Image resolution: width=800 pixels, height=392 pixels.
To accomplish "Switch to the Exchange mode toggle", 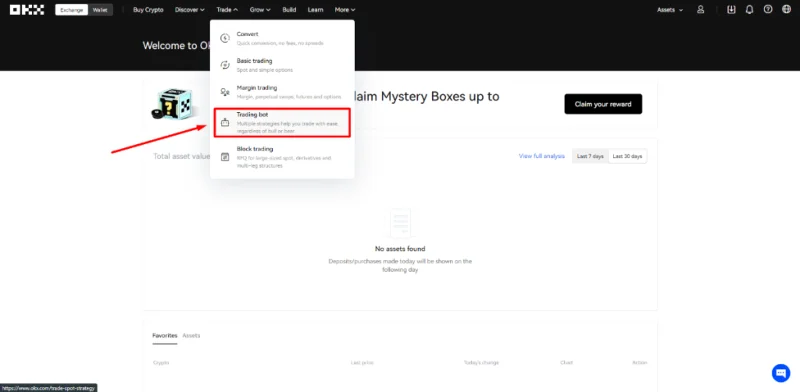I will (71, 10).
